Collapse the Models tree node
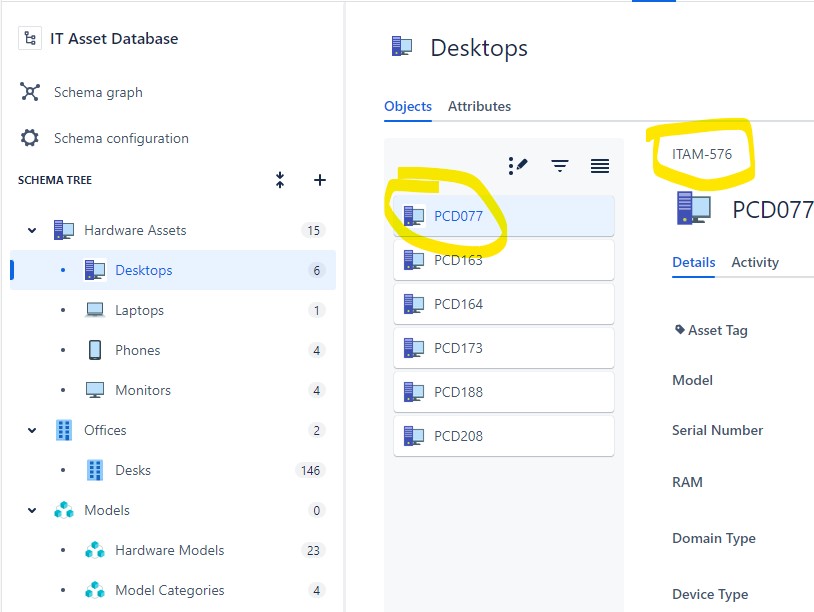The width and height of the screenshot is (814, 612). pos(32,510)
